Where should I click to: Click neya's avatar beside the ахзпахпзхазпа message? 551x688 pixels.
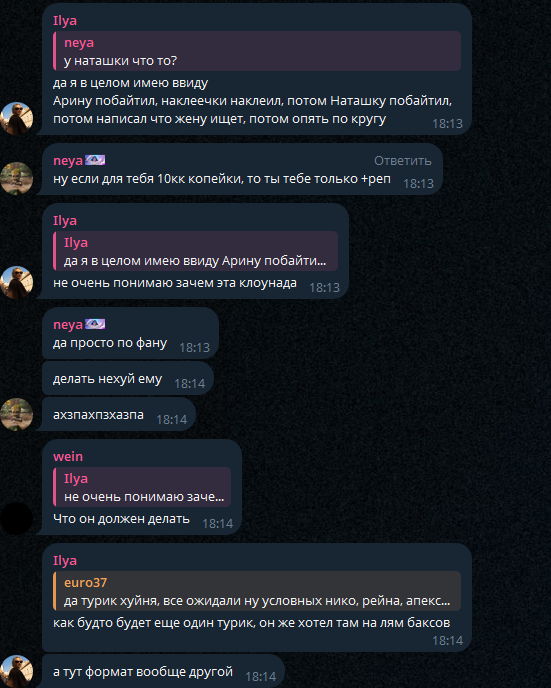(x=17, y=414)
